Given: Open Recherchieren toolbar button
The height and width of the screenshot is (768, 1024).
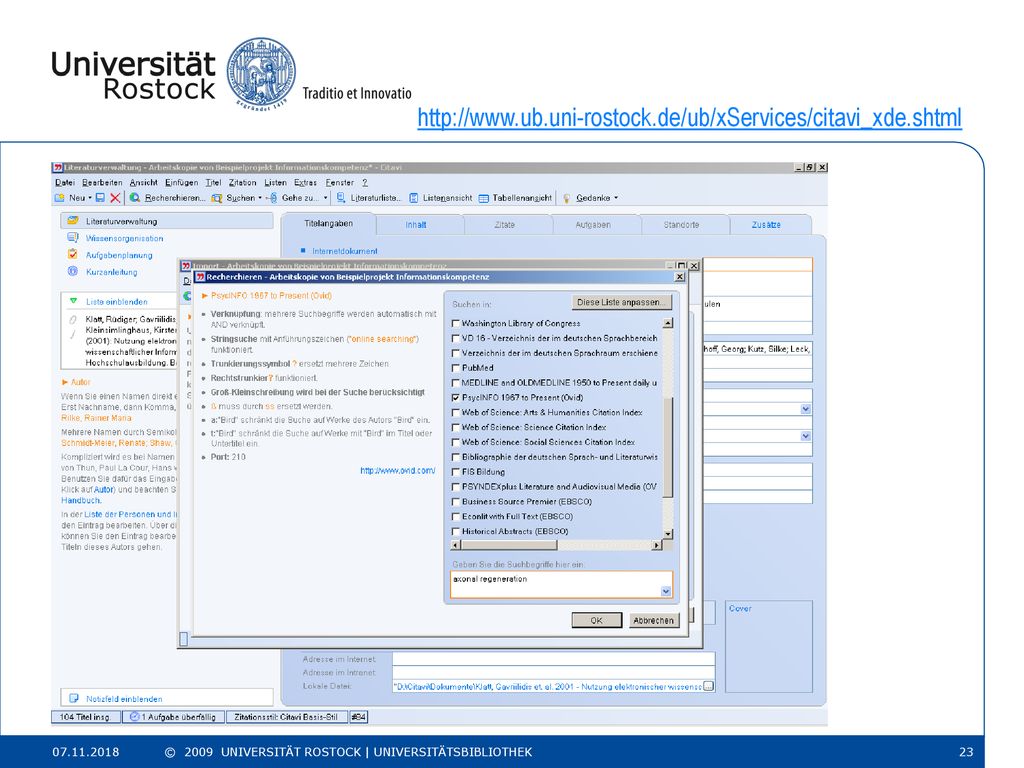Looking at the screenshot, I should point(168,198).
